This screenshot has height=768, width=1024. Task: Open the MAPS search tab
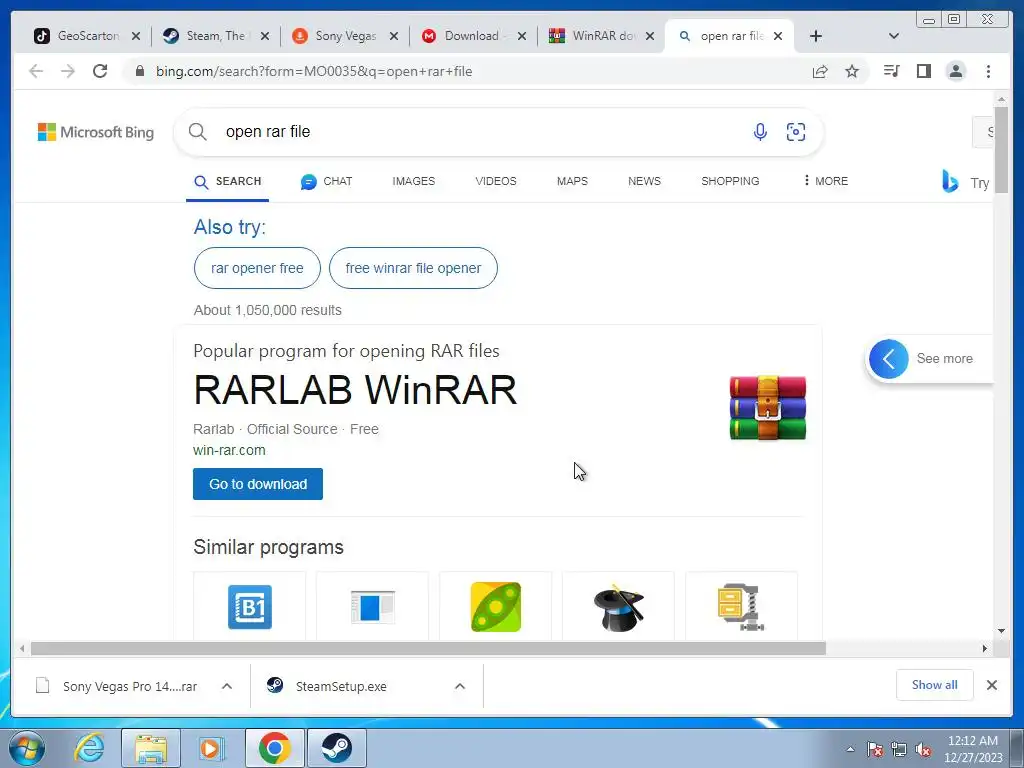click(x=572, y=182)
